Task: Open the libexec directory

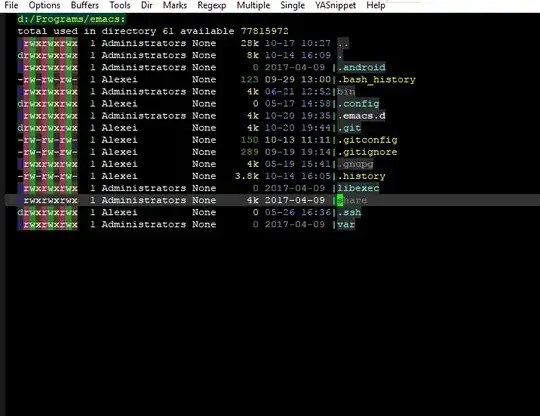Action: click(x=358, y=188)
